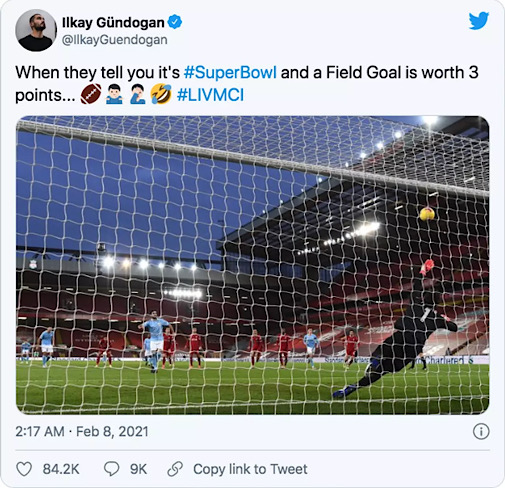This screenshot has height=488, width=505.
Task: Select Copy link to Tweet
Action: click(250, 469)
